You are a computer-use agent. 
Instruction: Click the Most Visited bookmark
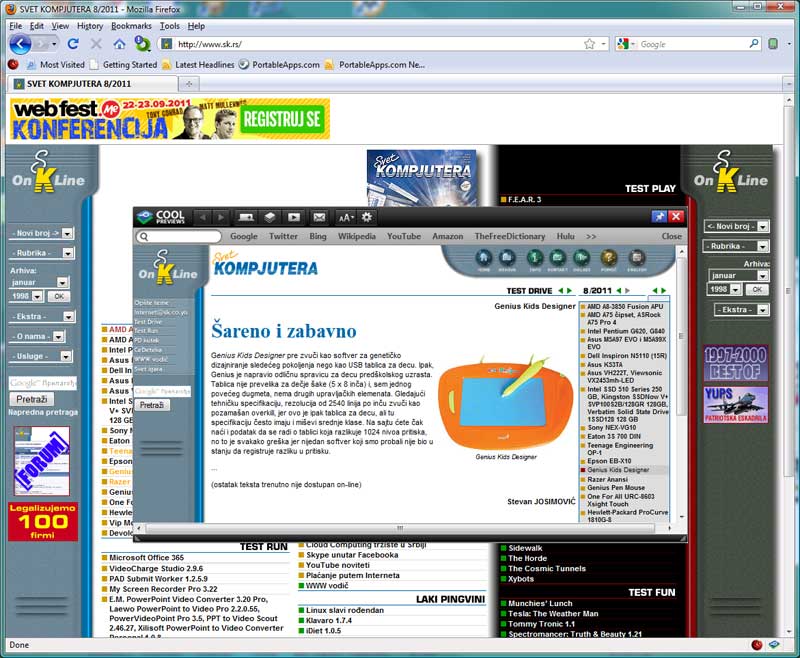click(x=56, y=65)
